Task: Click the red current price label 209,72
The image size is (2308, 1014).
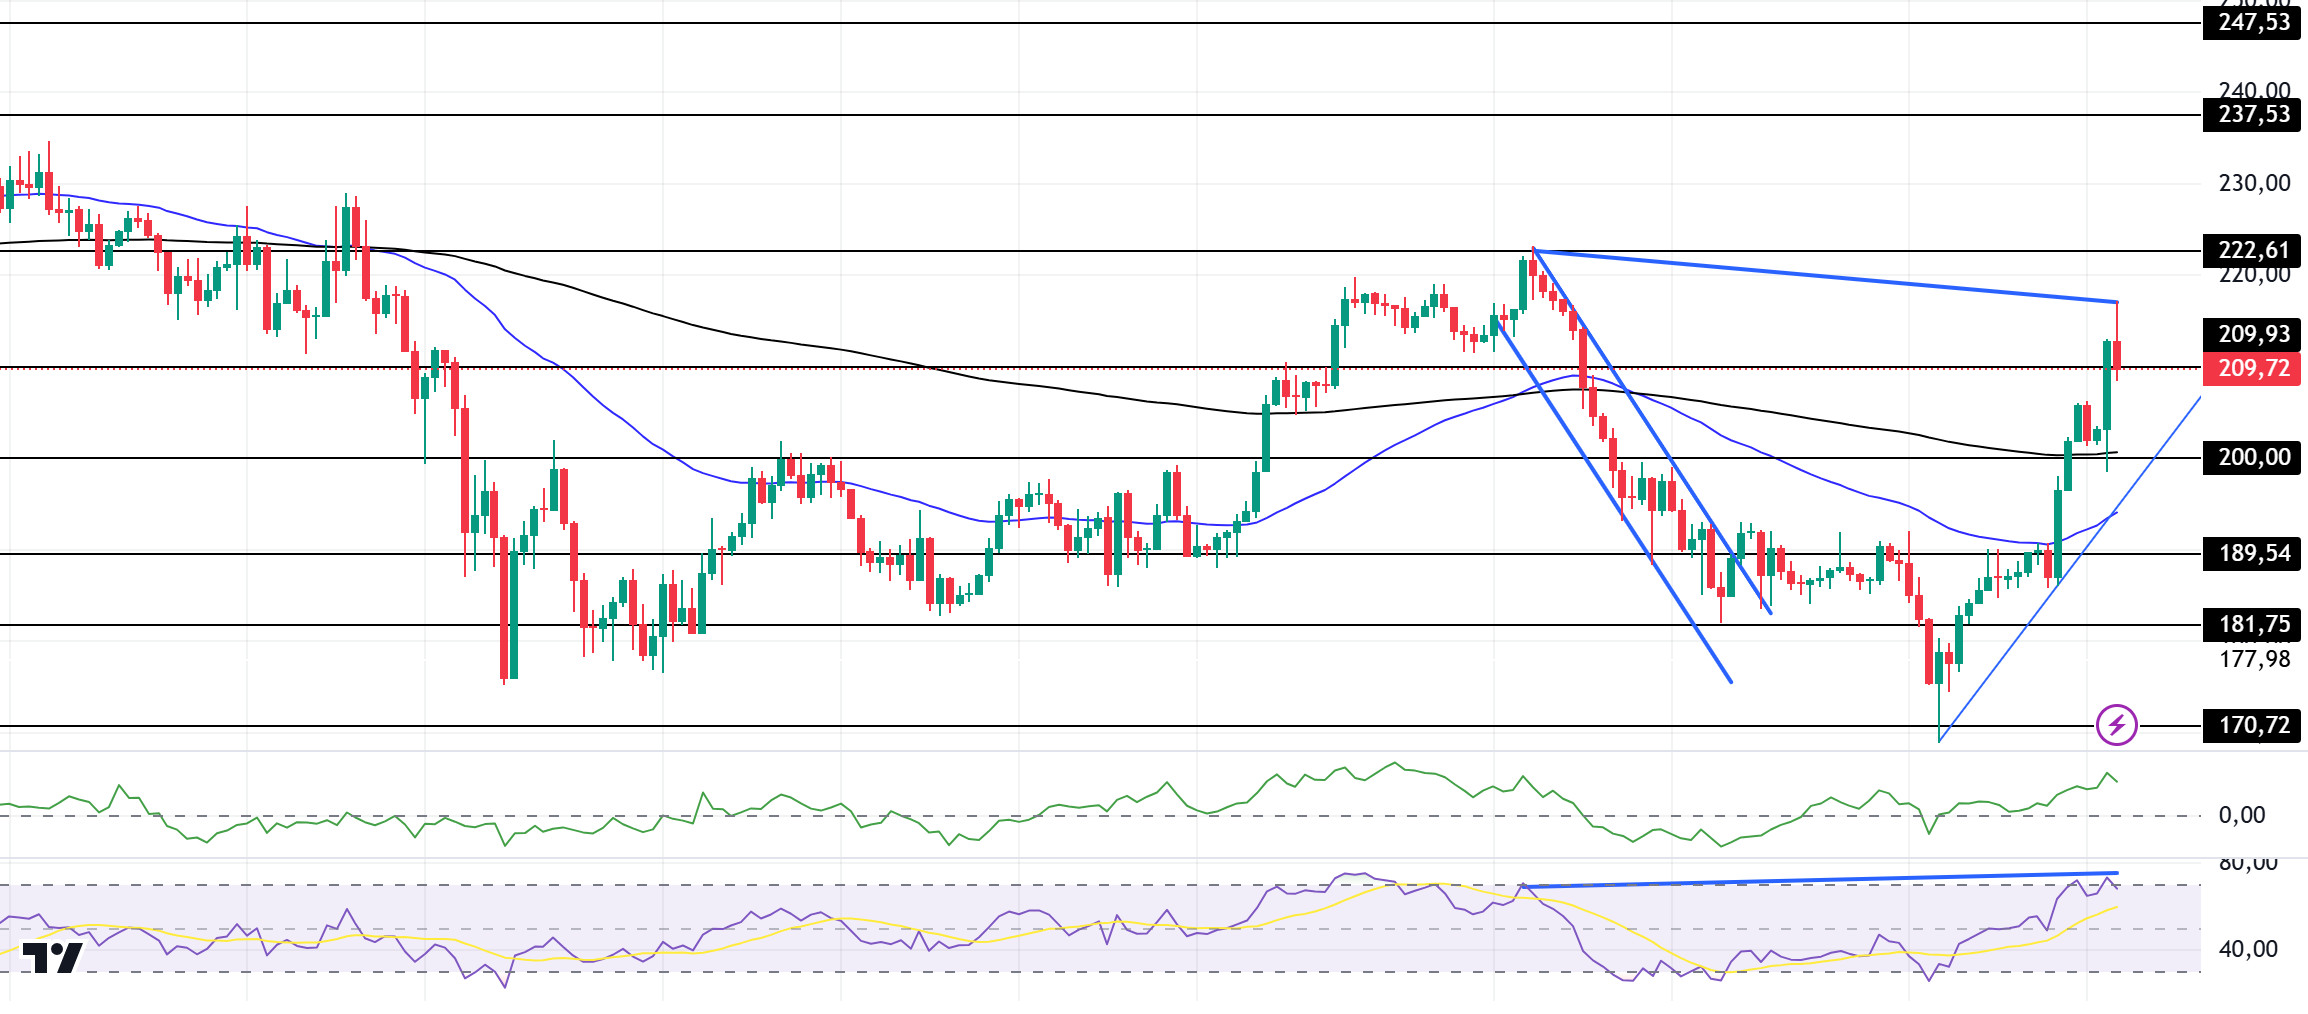Action: coord(2252,368)
